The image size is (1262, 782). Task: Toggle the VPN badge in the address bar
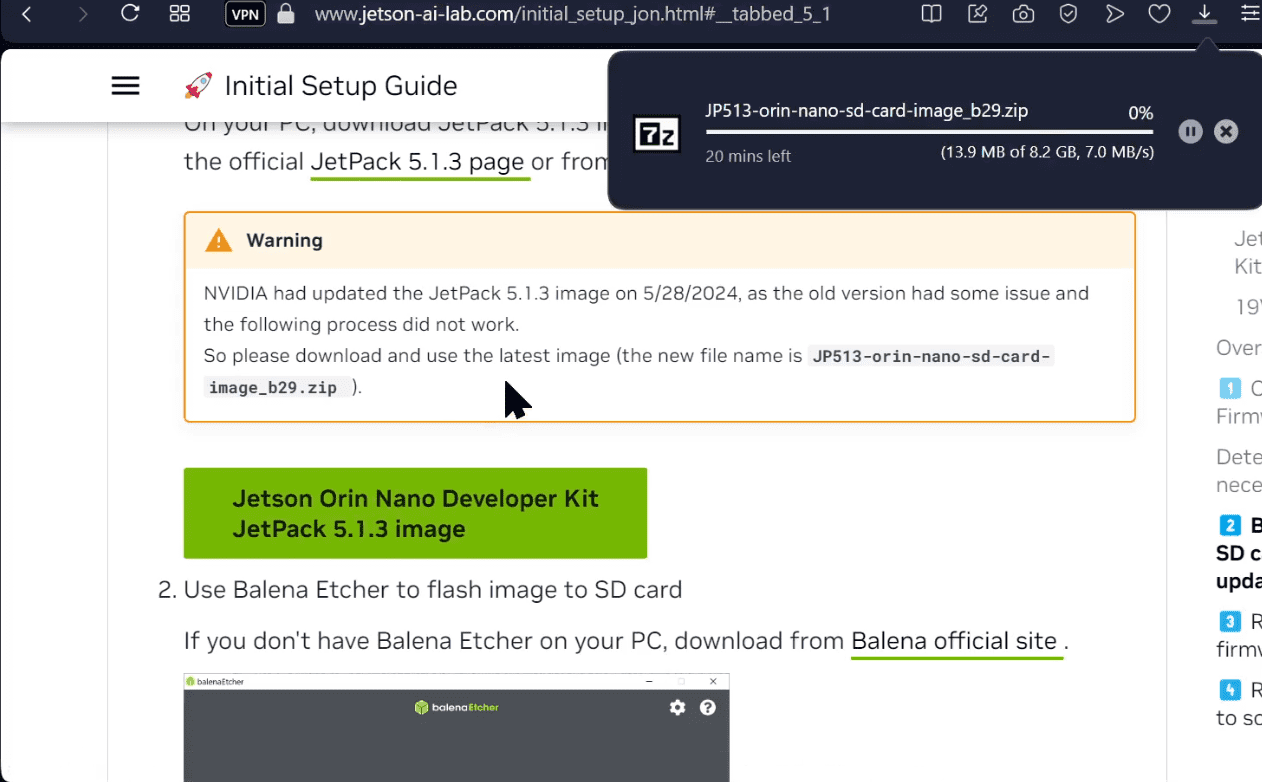(244, 14)
